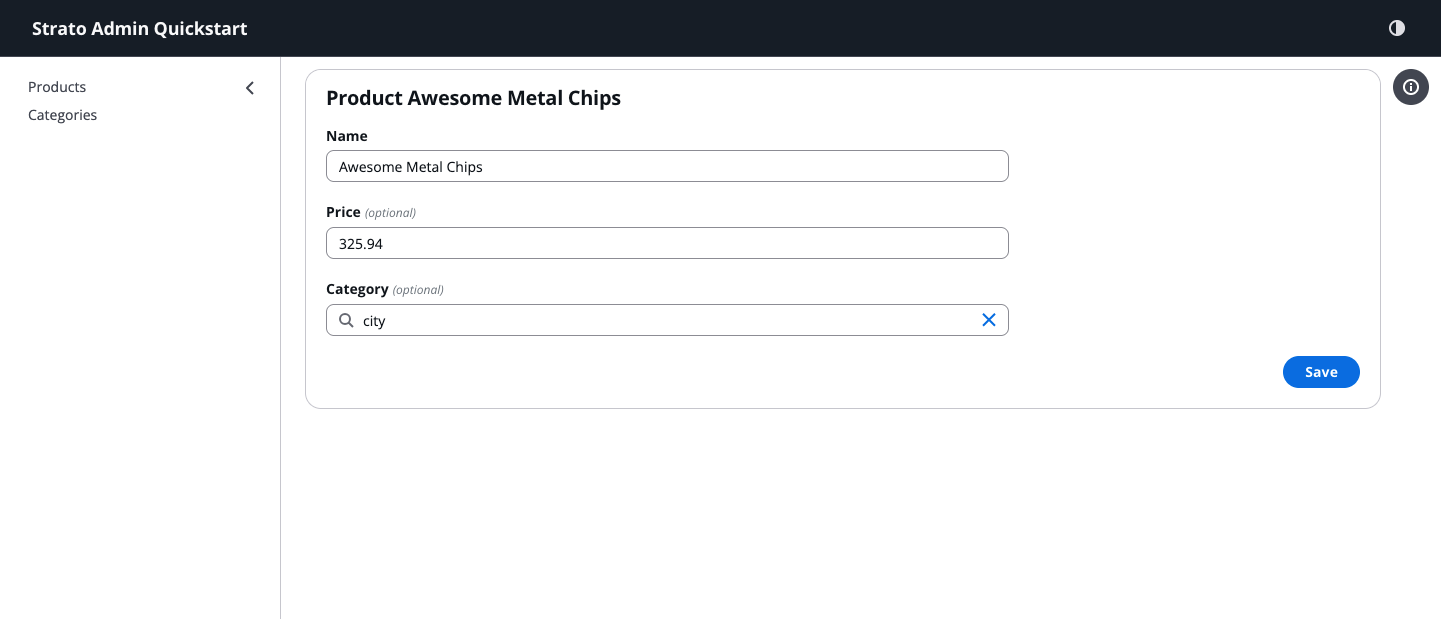Screen dimensions: 1441x619
Task: Open the Products menu item
Action: (x=57, y=87)
